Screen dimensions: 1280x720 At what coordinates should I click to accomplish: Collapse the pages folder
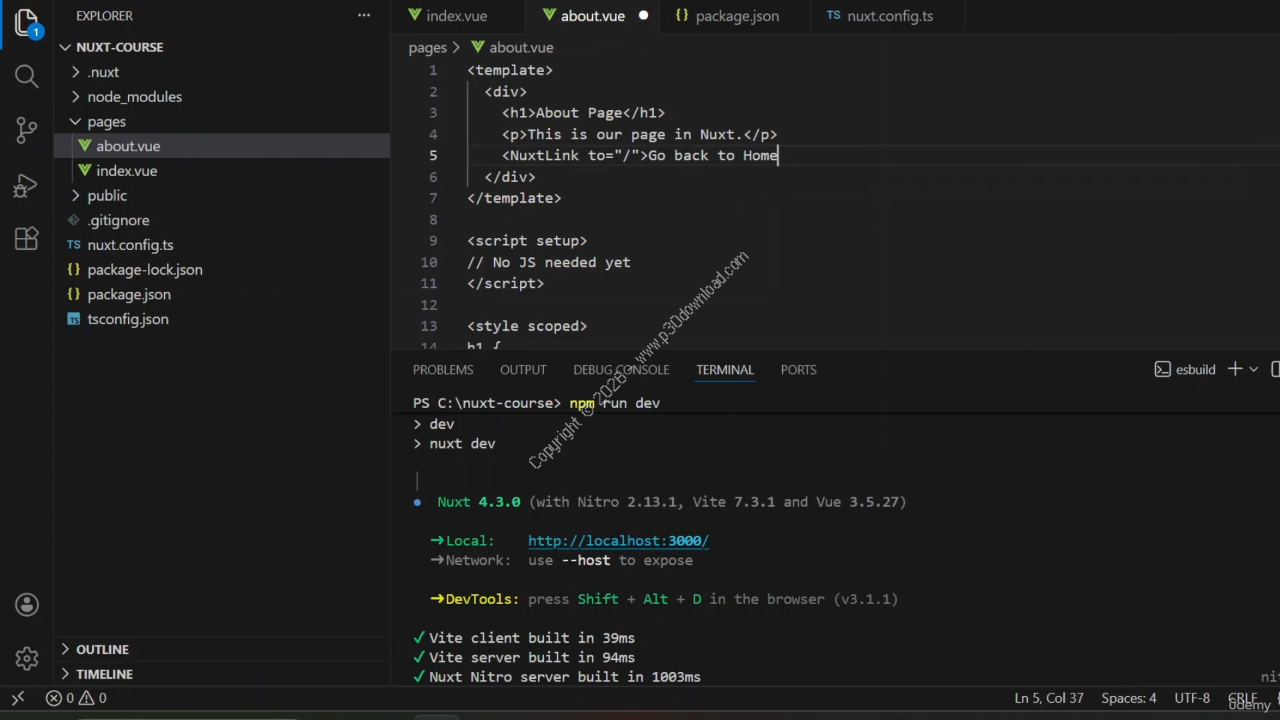(x=106, y=122)
